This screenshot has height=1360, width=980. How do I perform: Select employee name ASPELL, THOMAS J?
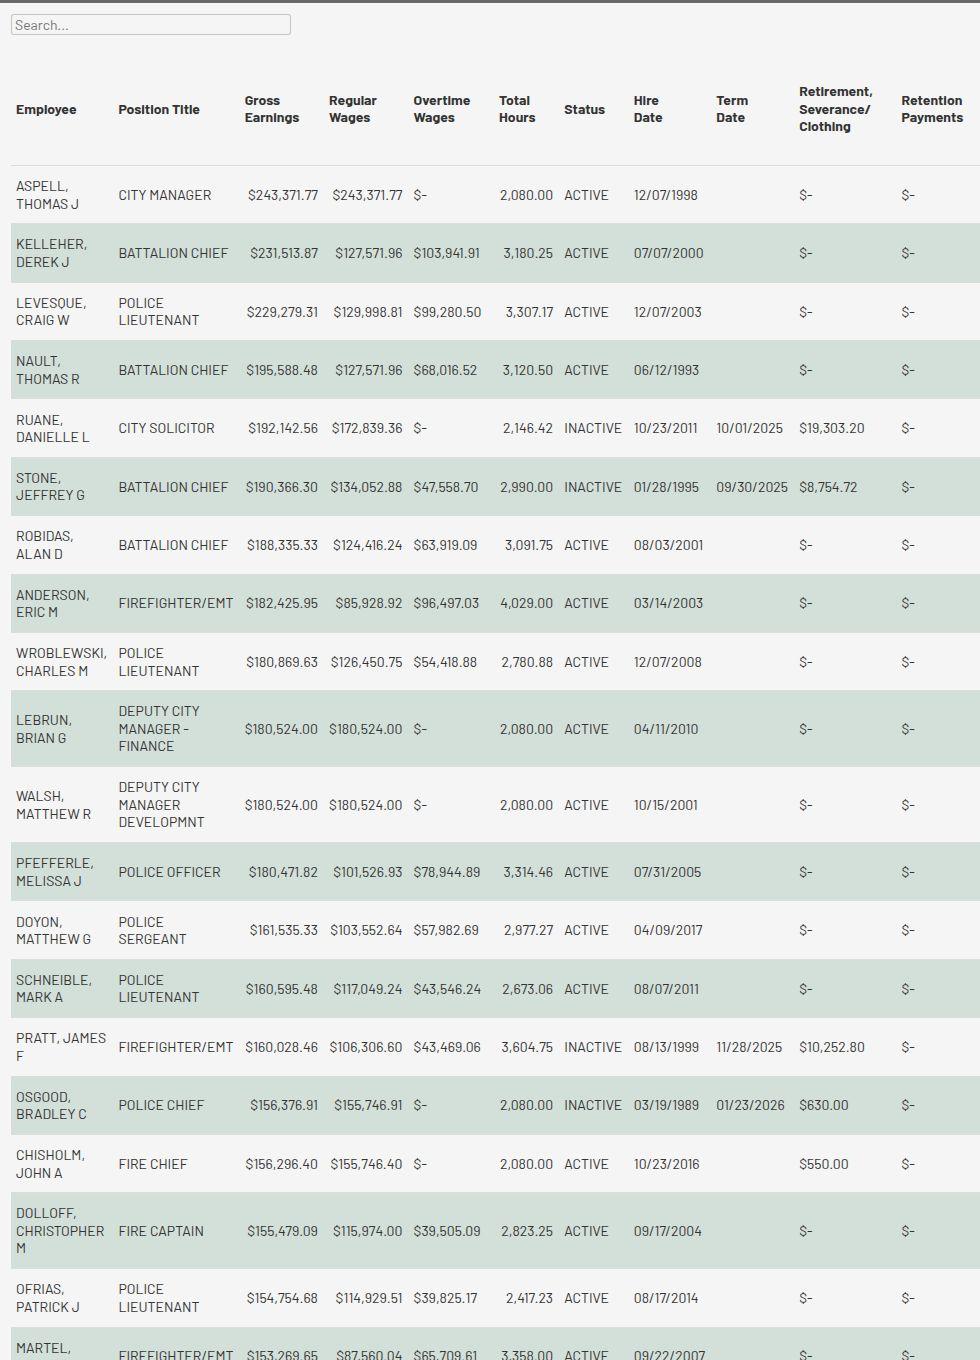pyautogui.click(x=47, y=195)
